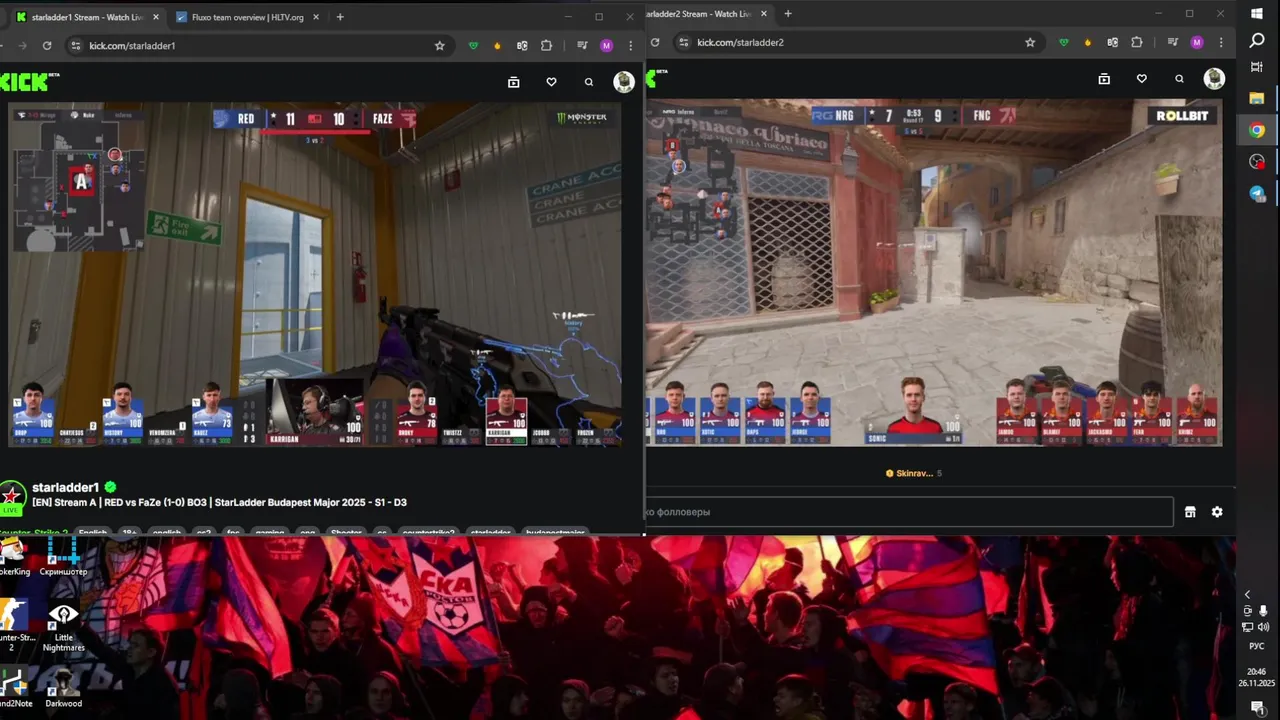The width and height of the screenshot is (1280, 720).
Task: Click address bar showing kick.com/starladder2
Action: 857,42
